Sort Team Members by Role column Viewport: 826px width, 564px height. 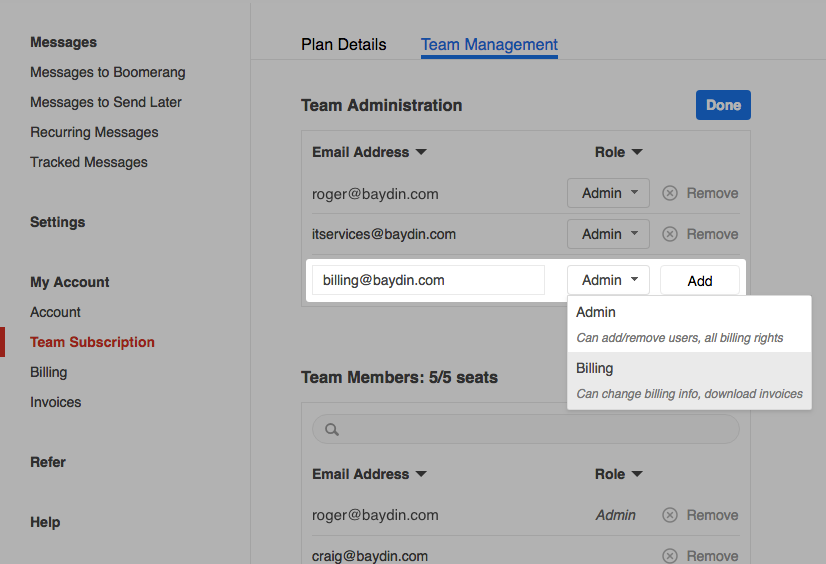pyautogui.click(x=618, y=474)
